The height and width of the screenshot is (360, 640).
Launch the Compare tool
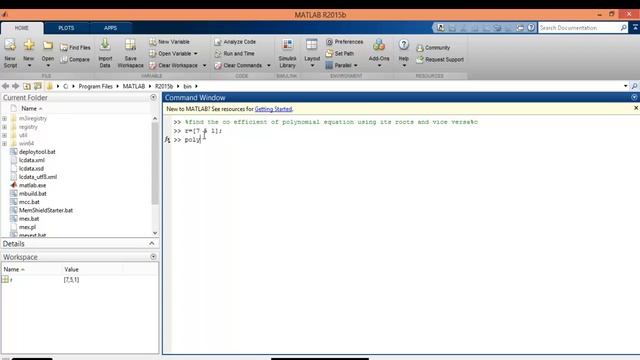pos(75,60)
